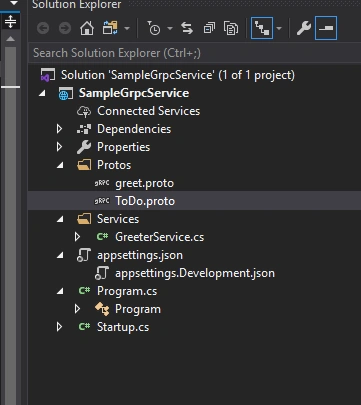The width and height of the screenshot is (361, 405).
Task: Click C# icon beside Program.cs
Action: 84,291
